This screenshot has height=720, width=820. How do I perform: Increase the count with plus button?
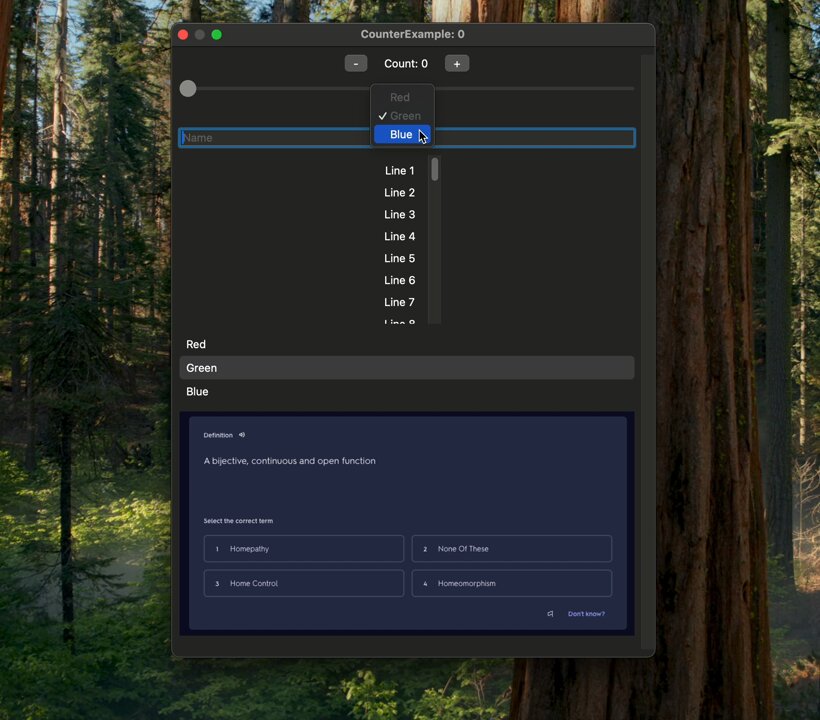457,64
